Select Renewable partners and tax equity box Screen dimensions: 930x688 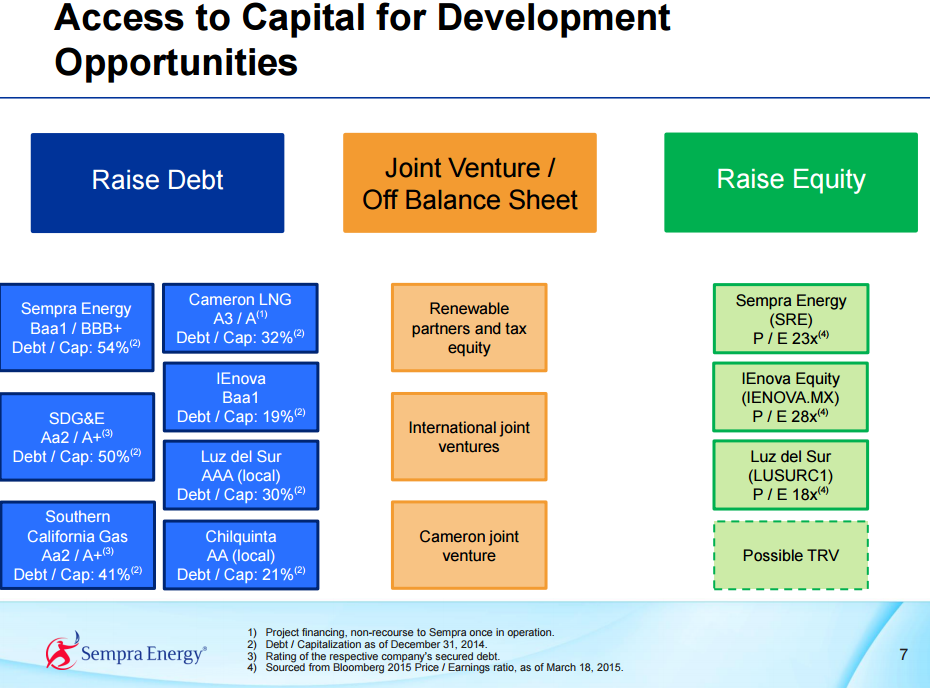pyautogui.click(x=469, y=327)
